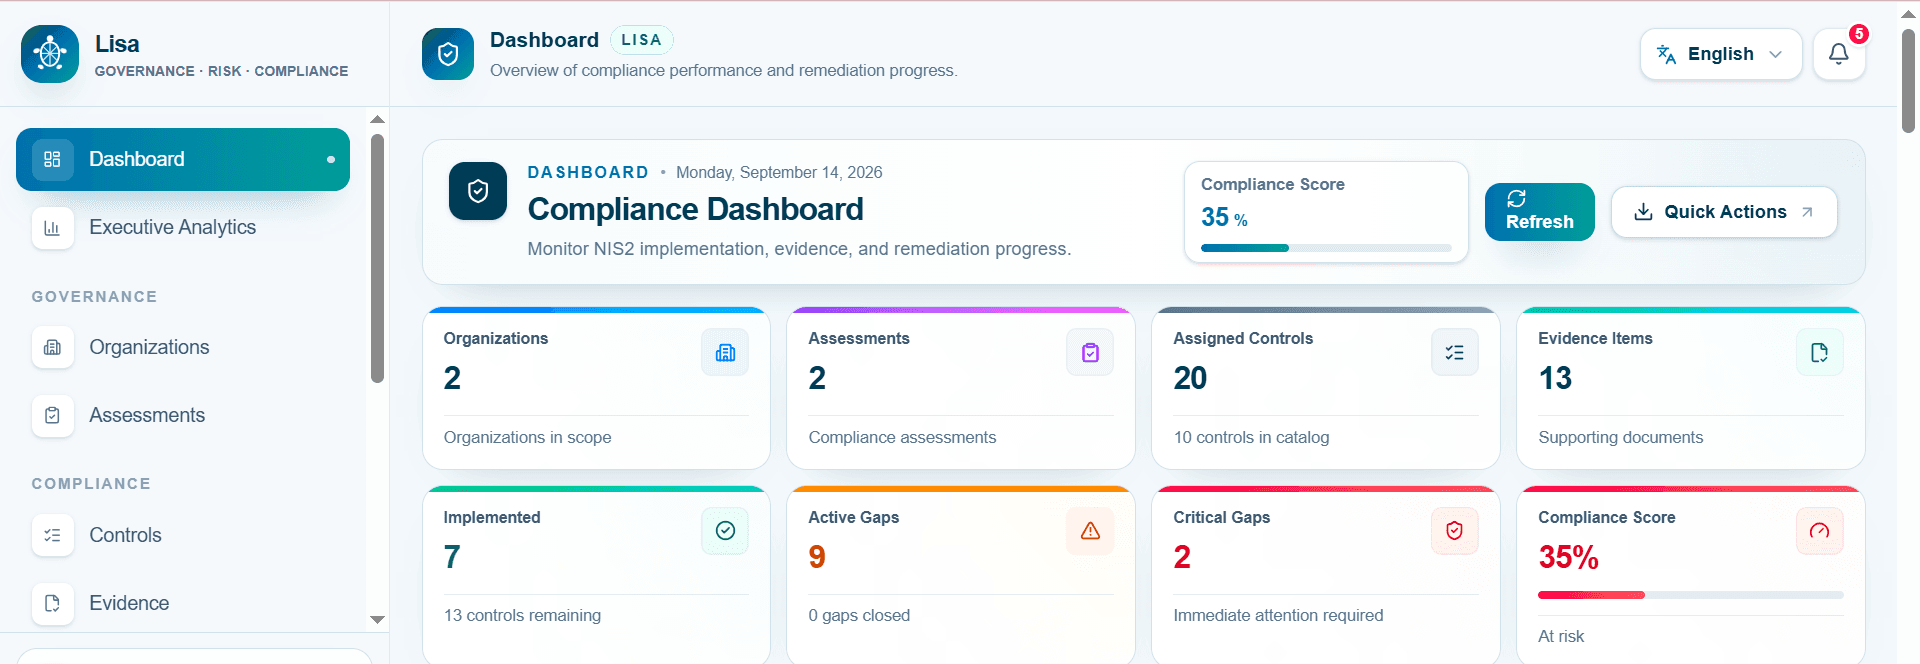Click the file icon on the Evidence Items card
Viewport: 1920px width, 664px height.
1820,352
